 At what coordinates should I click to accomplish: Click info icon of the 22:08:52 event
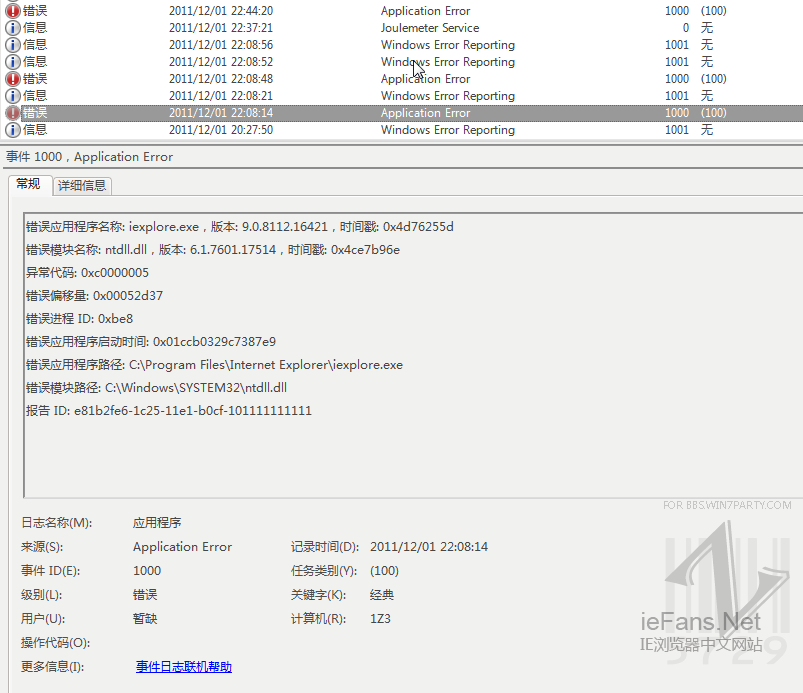pos(13,62)
